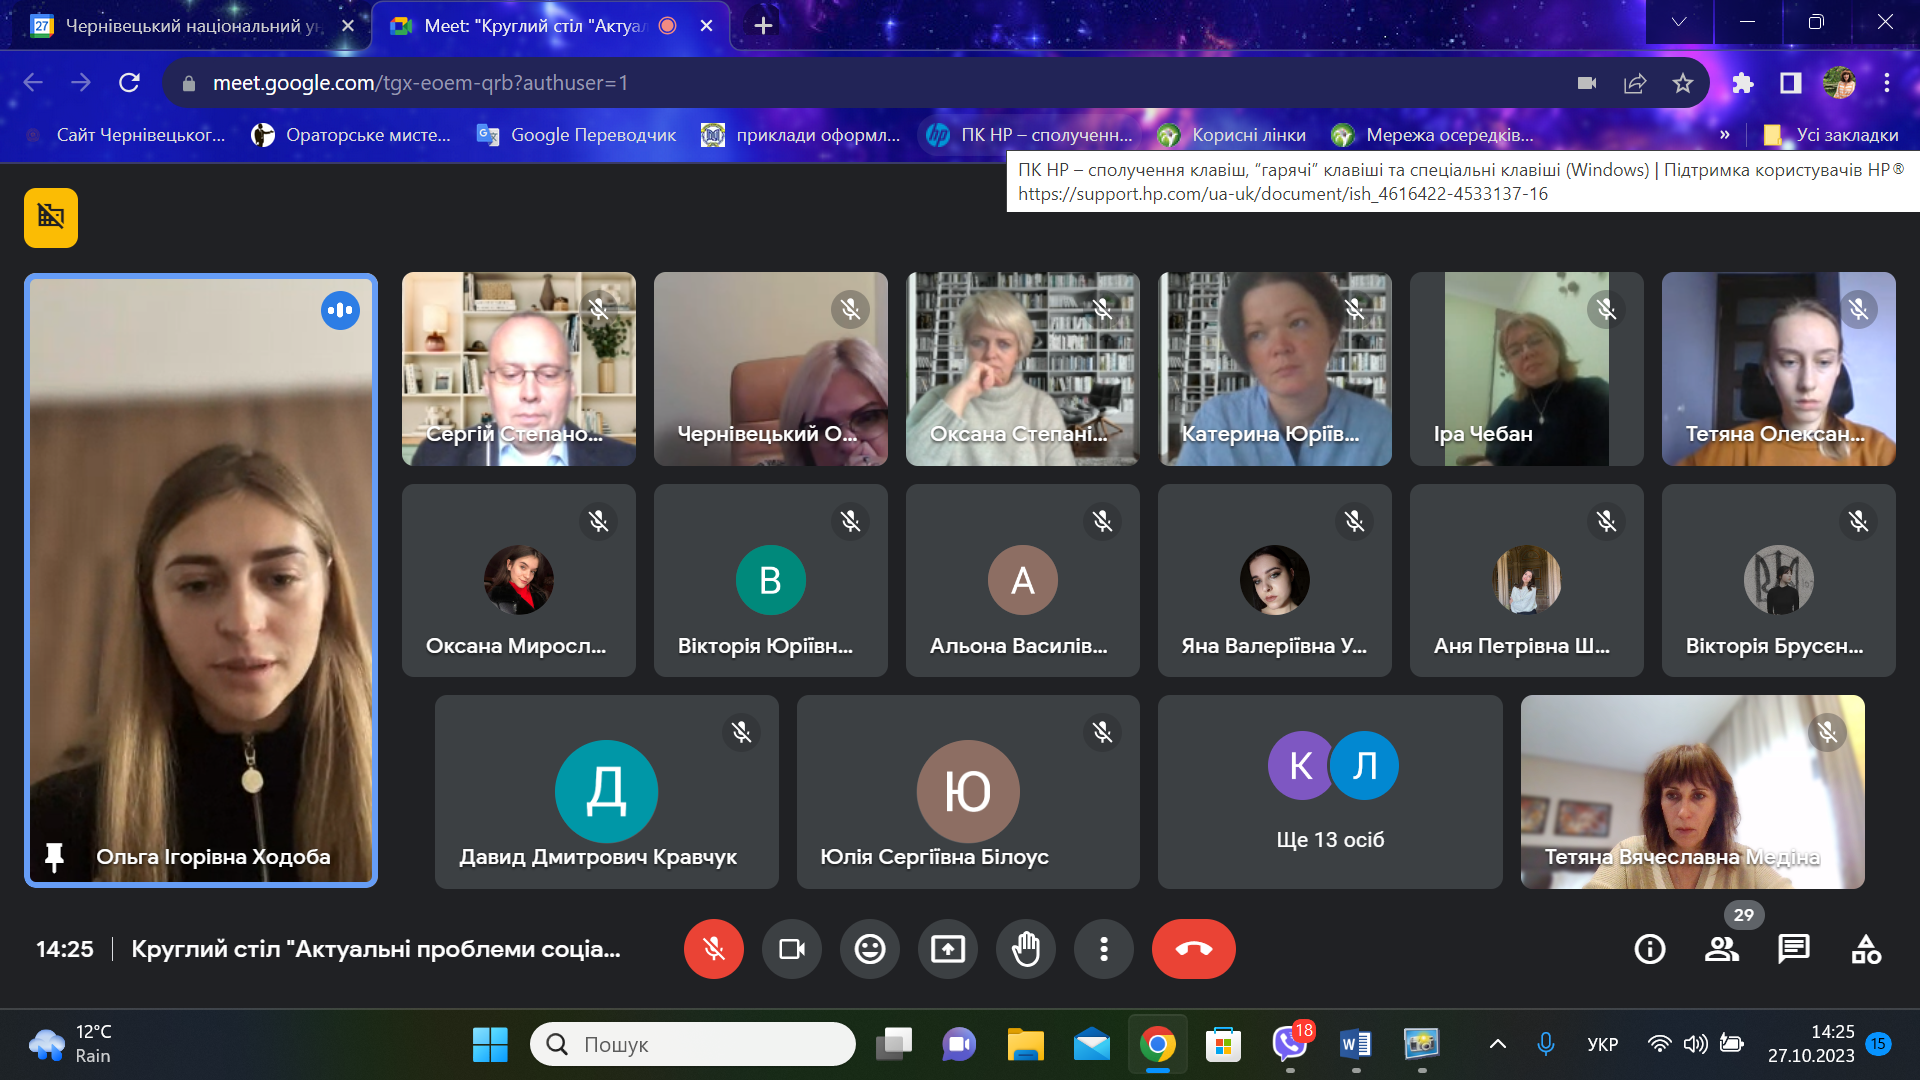Unmute the red microphone button
The image size is (1920, 1080).
713,948
